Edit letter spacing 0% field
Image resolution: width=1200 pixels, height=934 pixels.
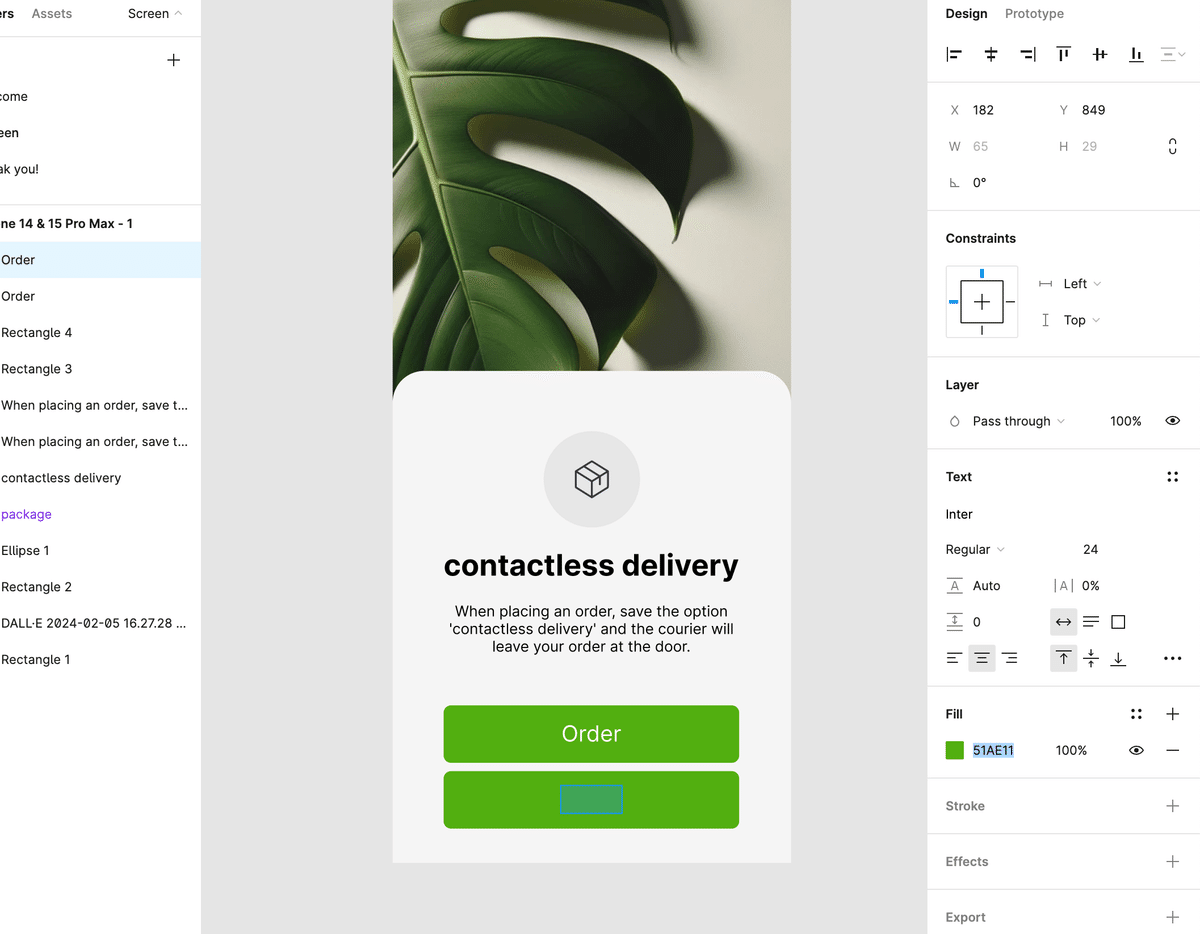(x=1091, y=586)
